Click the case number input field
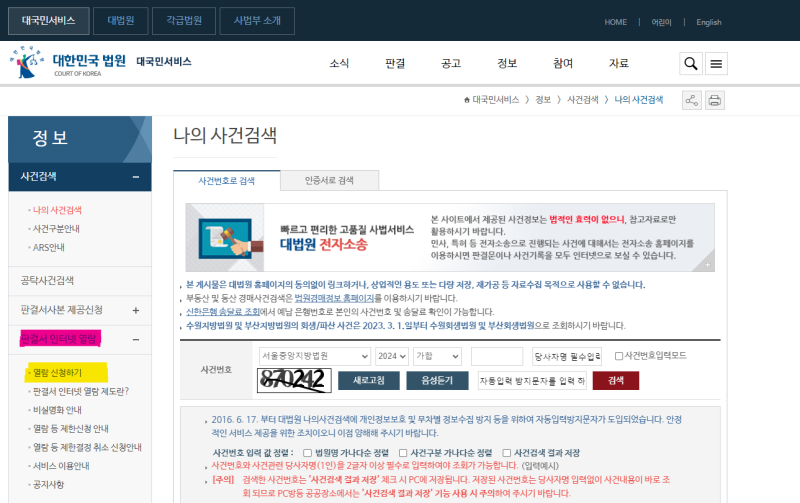Image resolution: width=800 pixels, height=503 pixels. pos(497,356)
